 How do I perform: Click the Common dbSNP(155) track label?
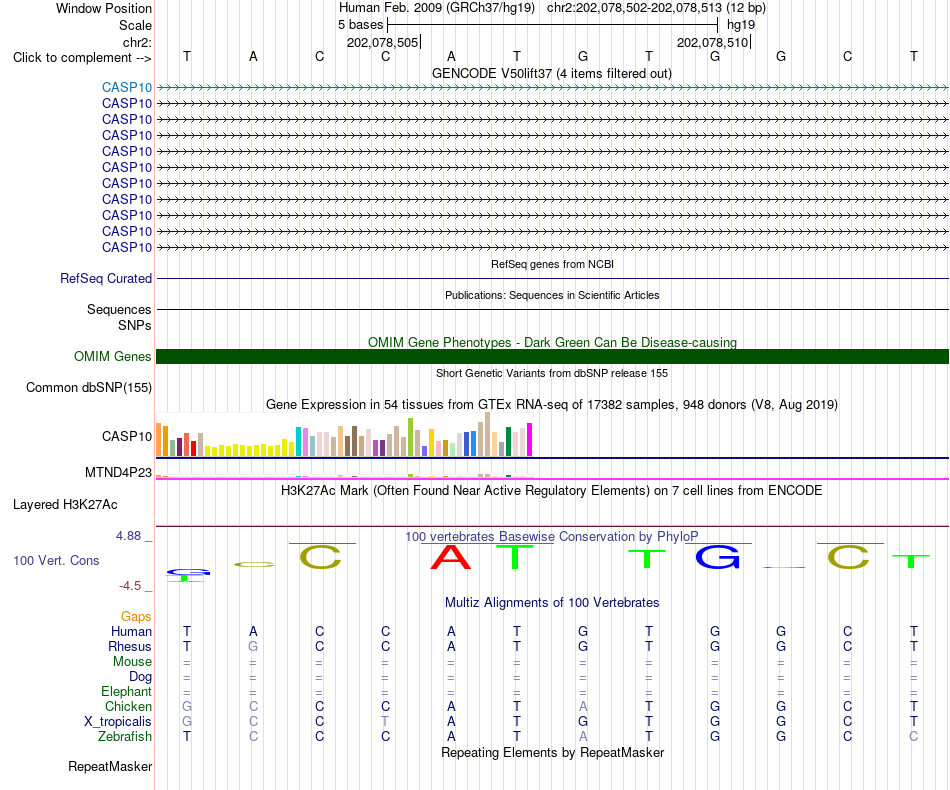point(88,388)
